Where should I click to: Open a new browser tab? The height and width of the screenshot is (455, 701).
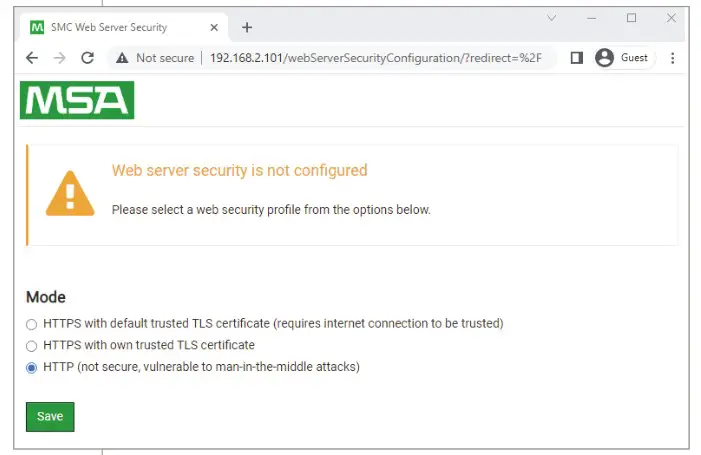[247, 27]
